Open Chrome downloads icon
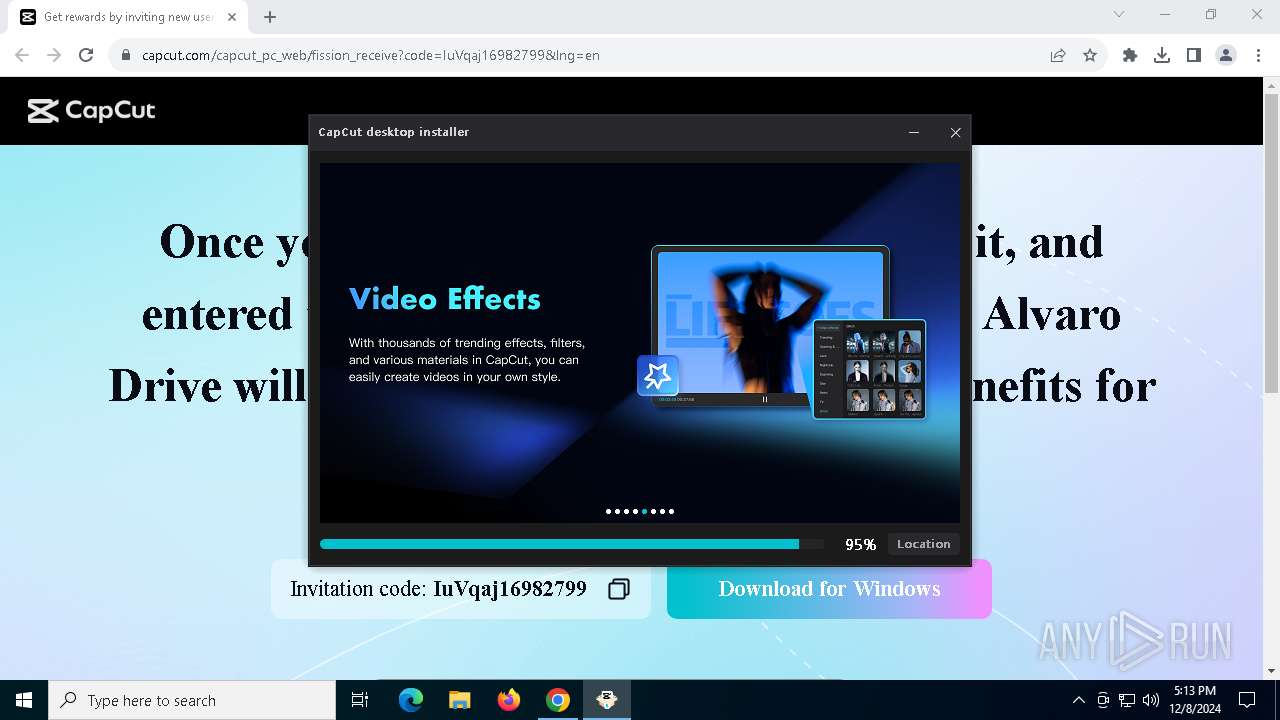1280x720 pixels. pyautogui.click(x=1162, y=55)
